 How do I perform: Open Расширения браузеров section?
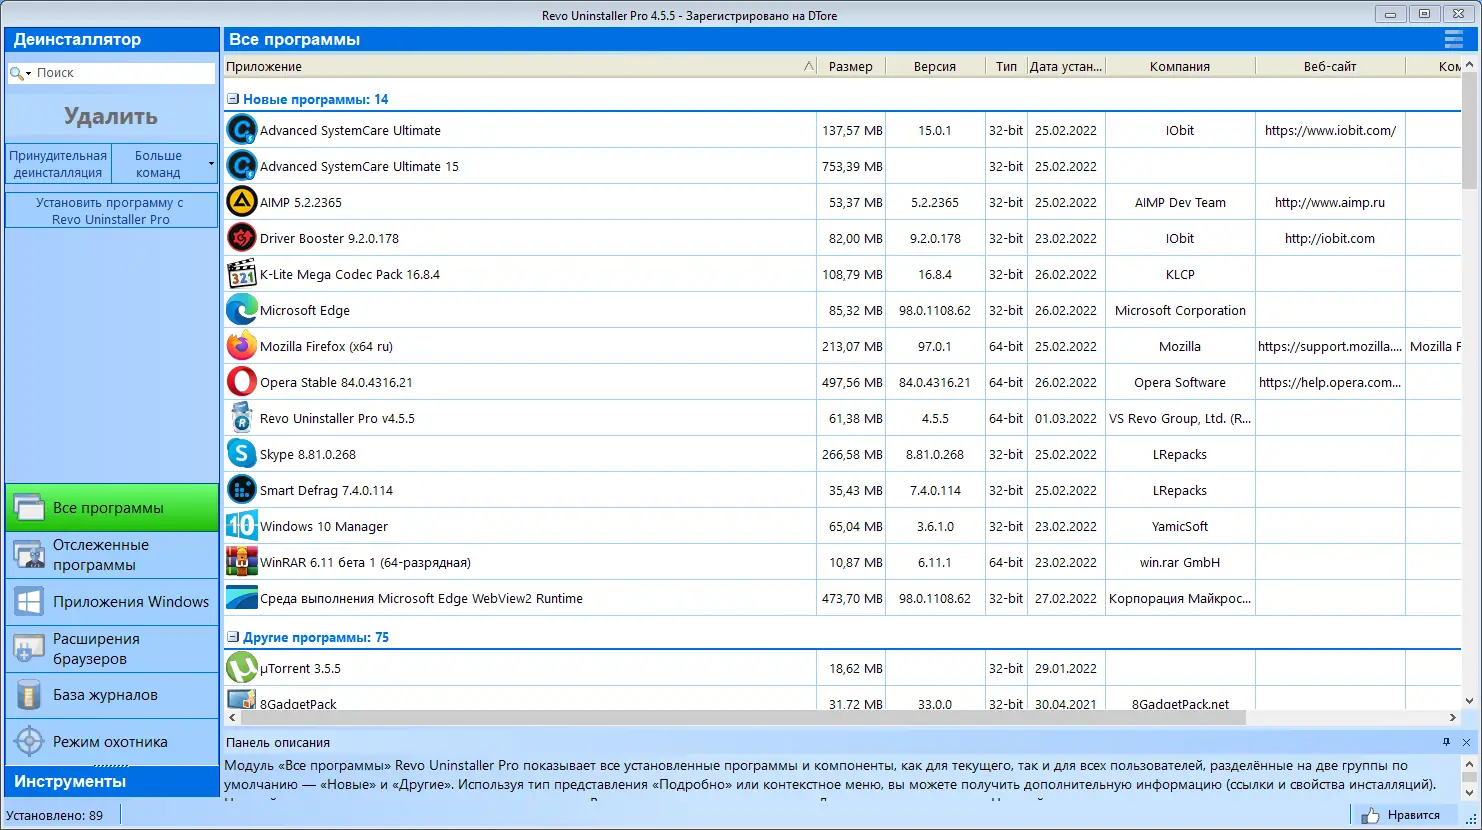pos(111,649)
